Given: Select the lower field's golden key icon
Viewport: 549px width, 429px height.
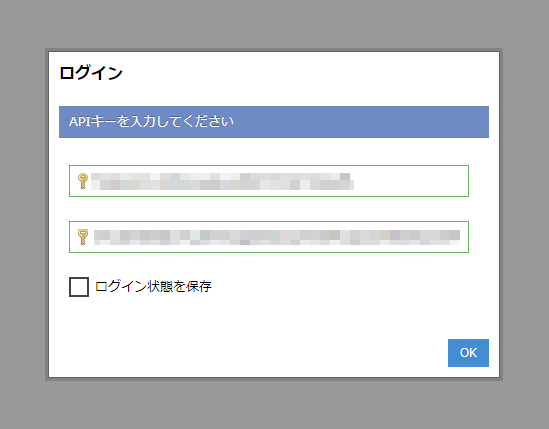Looking at the screenshot, I should pyautogui.click(x=83, y=237).
